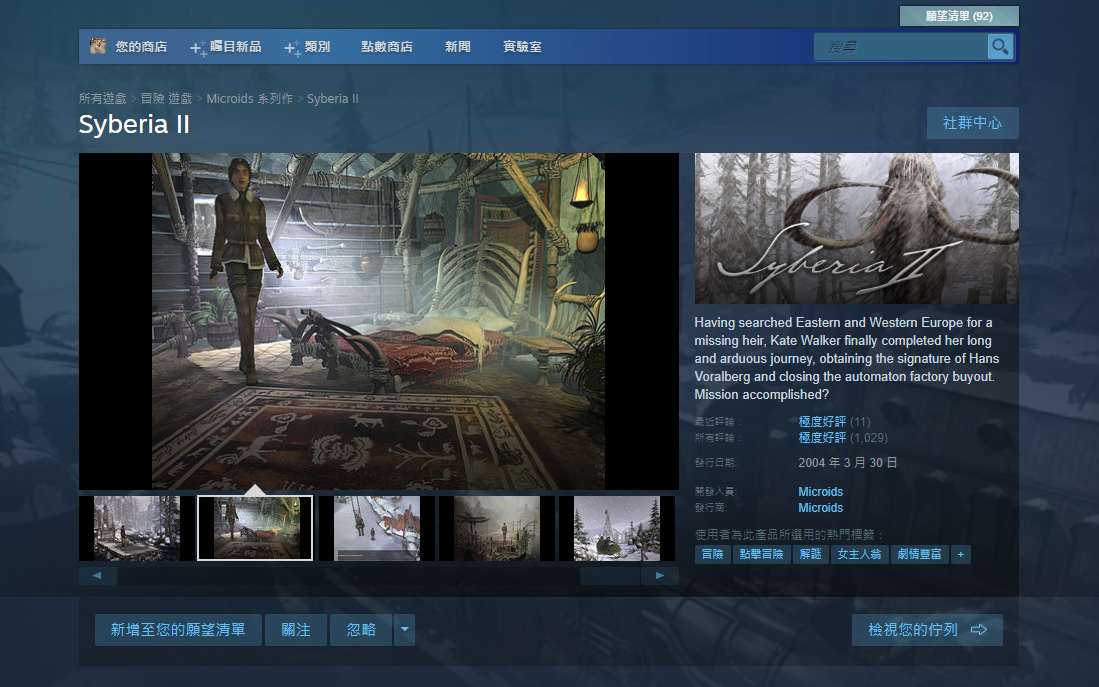1099x687 pixels.
Task: Select highlighted thumbnail of yurt interior
Action: 255,528
